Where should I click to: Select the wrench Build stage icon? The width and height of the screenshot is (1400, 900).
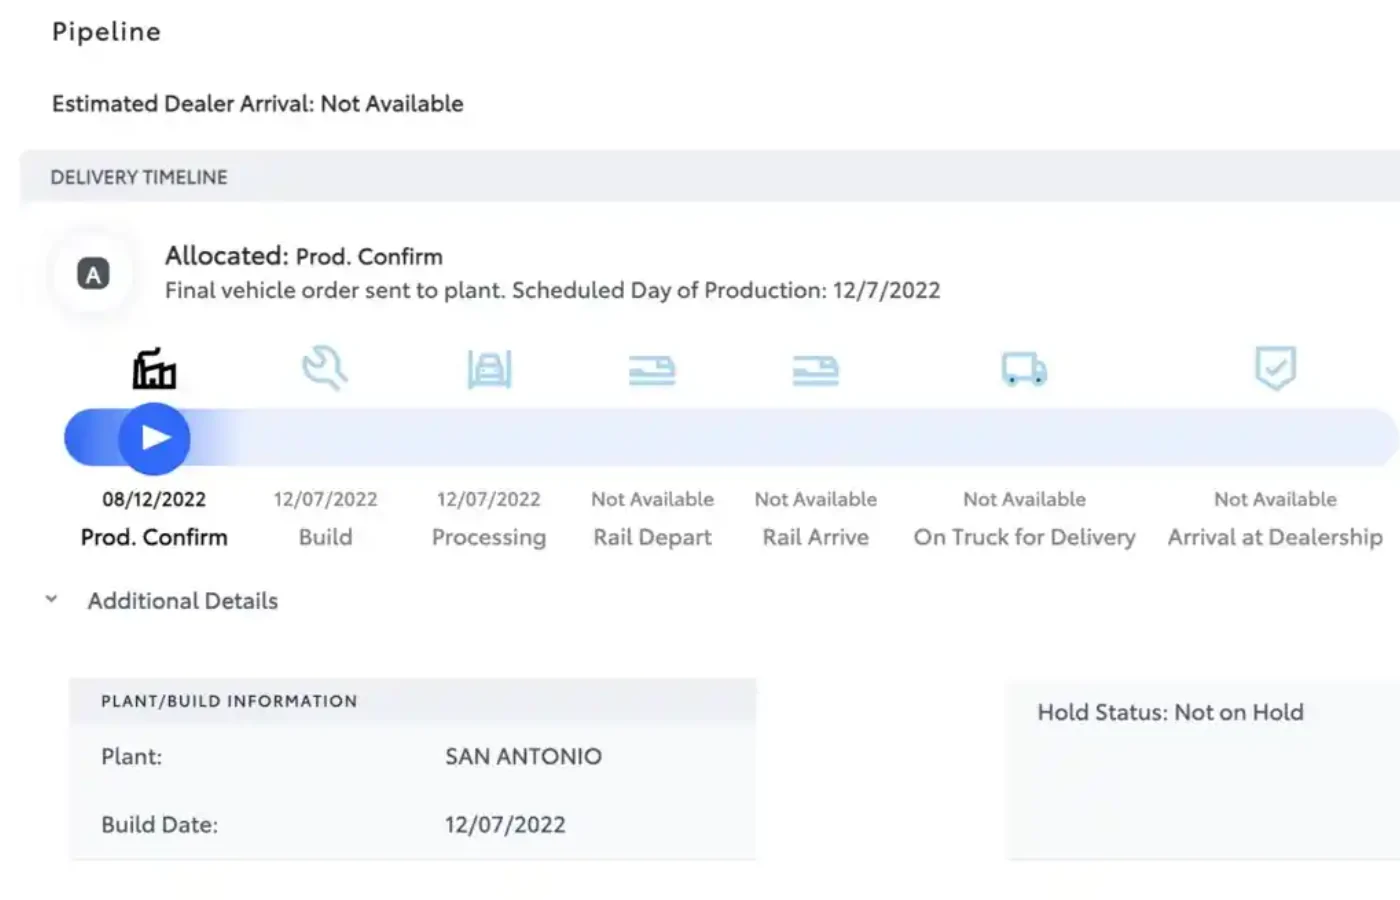click(325, 369)
